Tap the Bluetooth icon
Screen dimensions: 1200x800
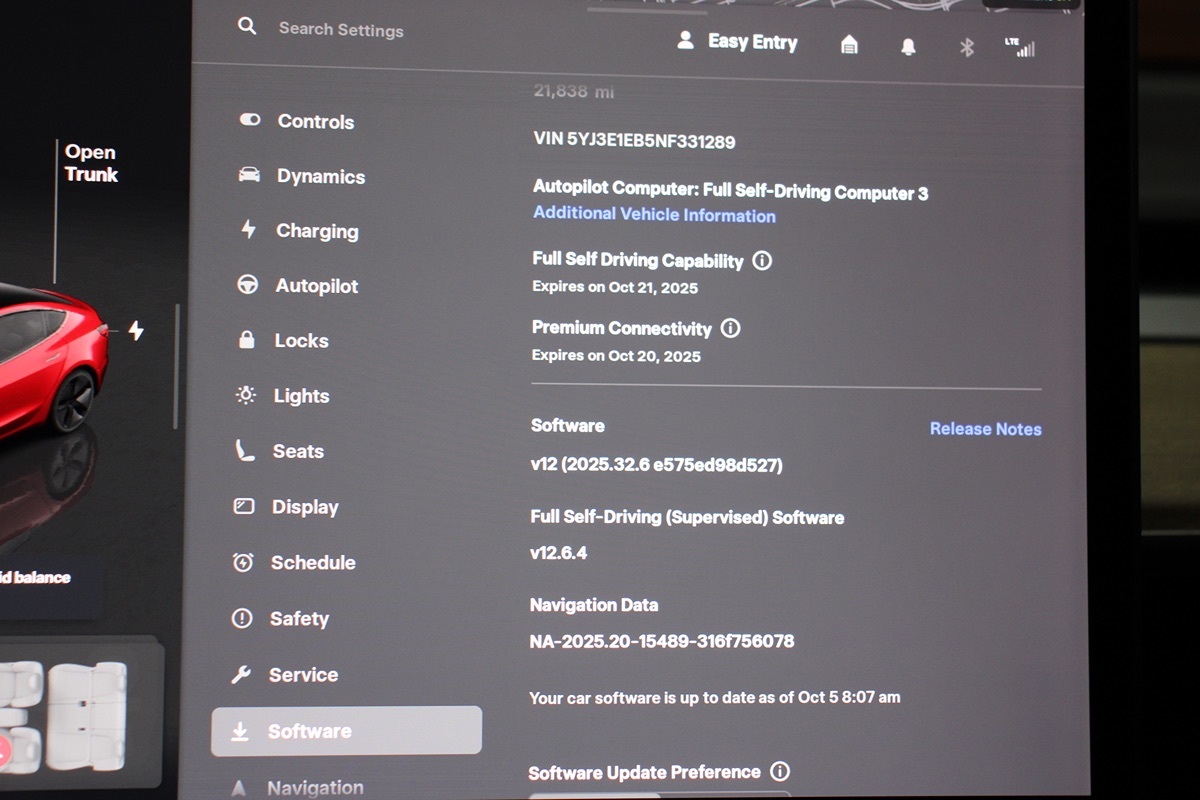[966, 47]
